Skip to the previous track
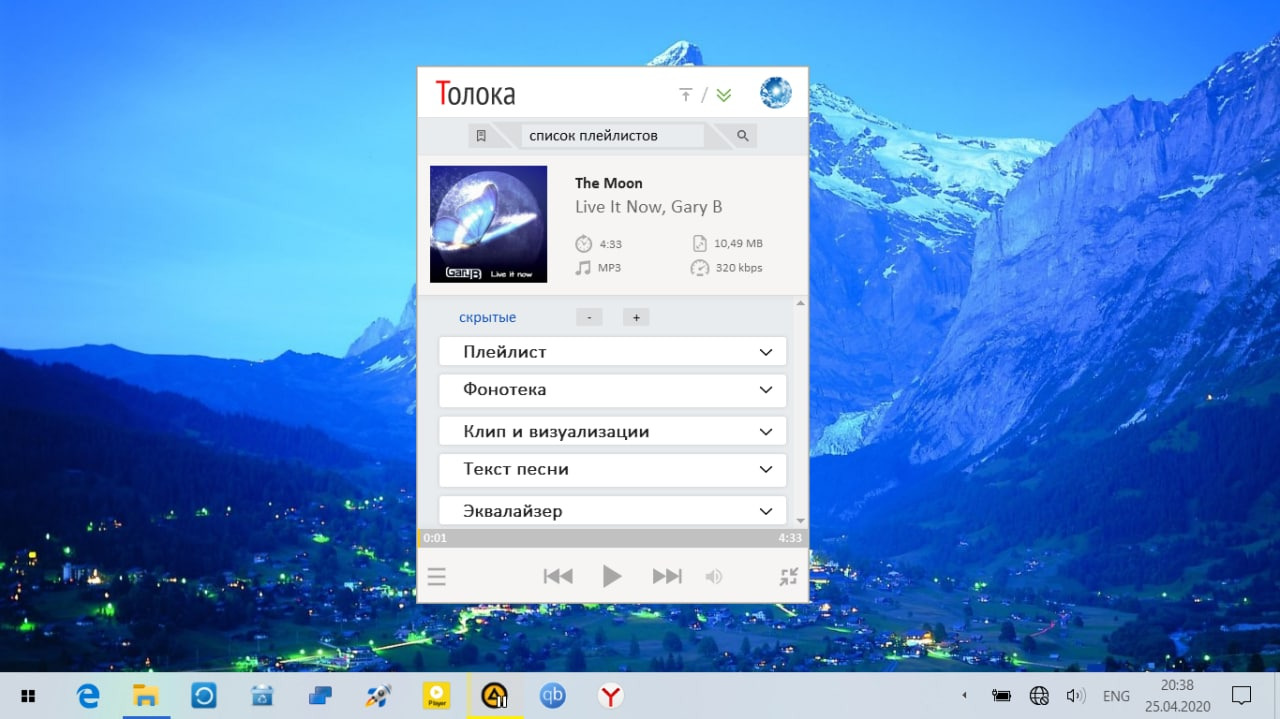Viewport: 1280px width, 719px height. tap(558, 576)
